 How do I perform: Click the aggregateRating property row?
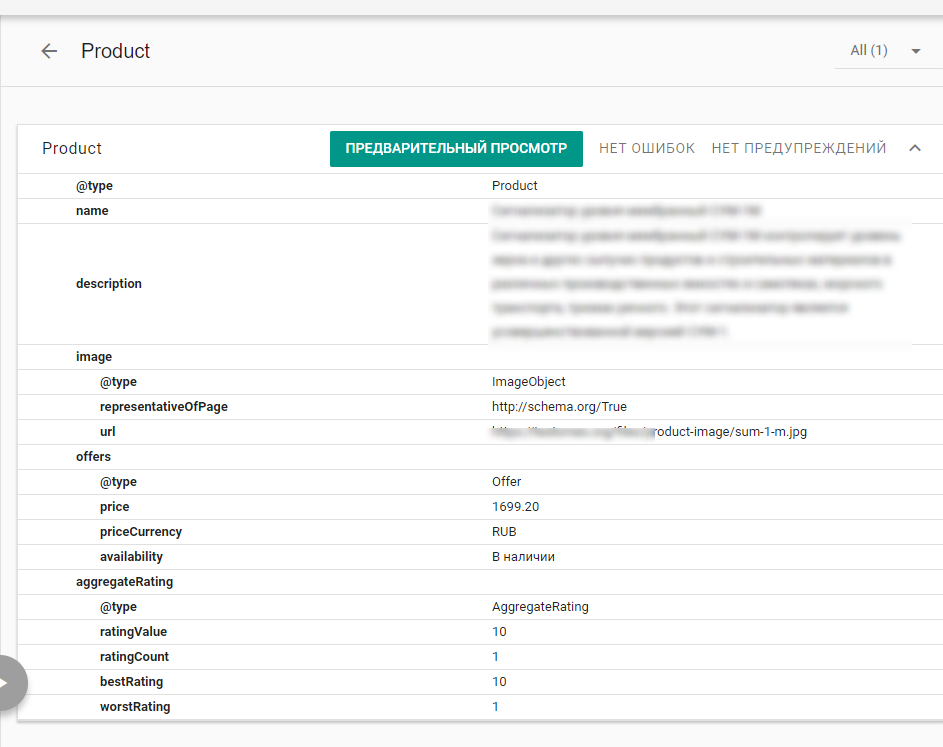[x=124, y=582]
